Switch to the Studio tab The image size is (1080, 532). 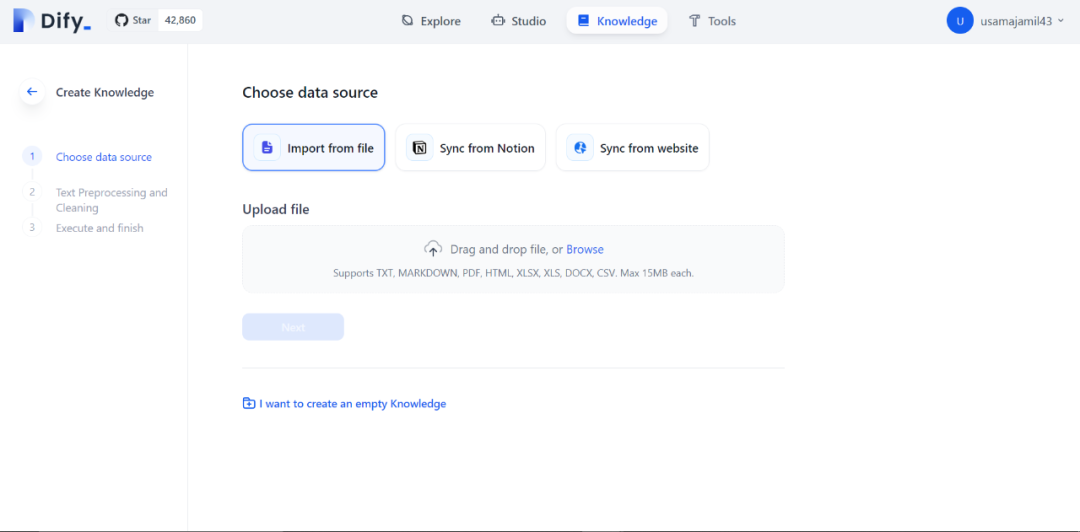tap(518, 21)
